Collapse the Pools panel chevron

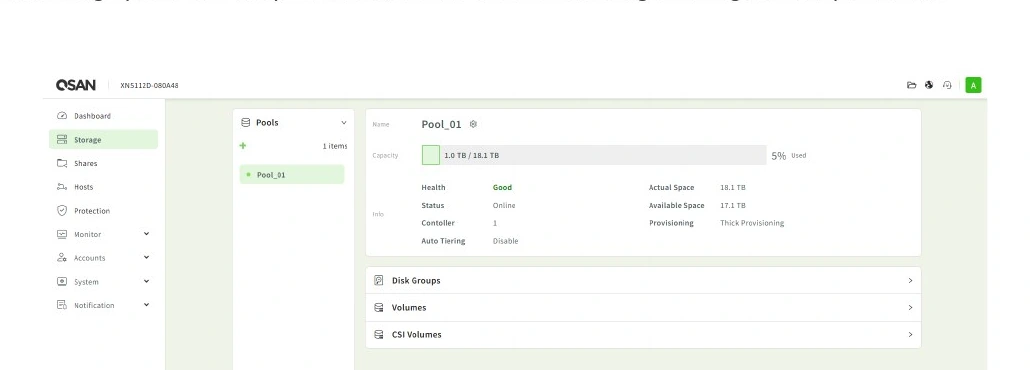(344, 123)
